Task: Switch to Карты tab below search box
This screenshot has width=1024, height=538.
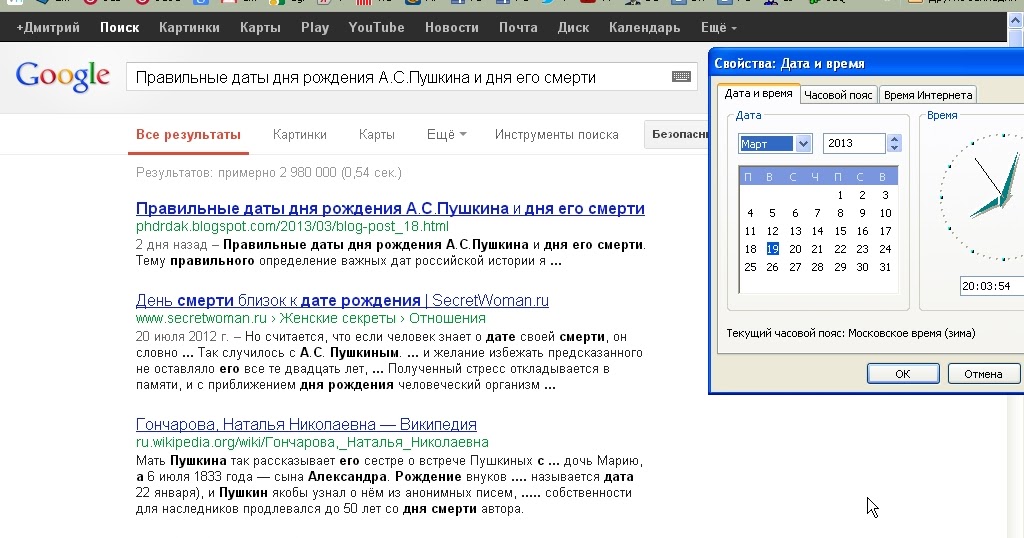Action: 377,134
